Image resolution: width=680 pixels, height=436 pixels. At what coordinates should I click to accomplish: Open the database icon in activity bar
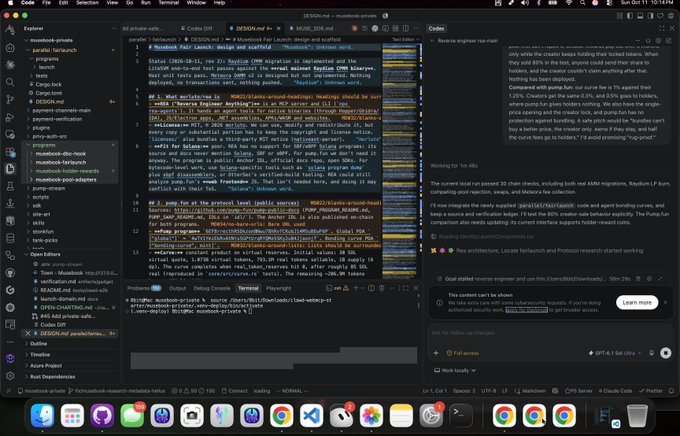(x=10, y=238)
